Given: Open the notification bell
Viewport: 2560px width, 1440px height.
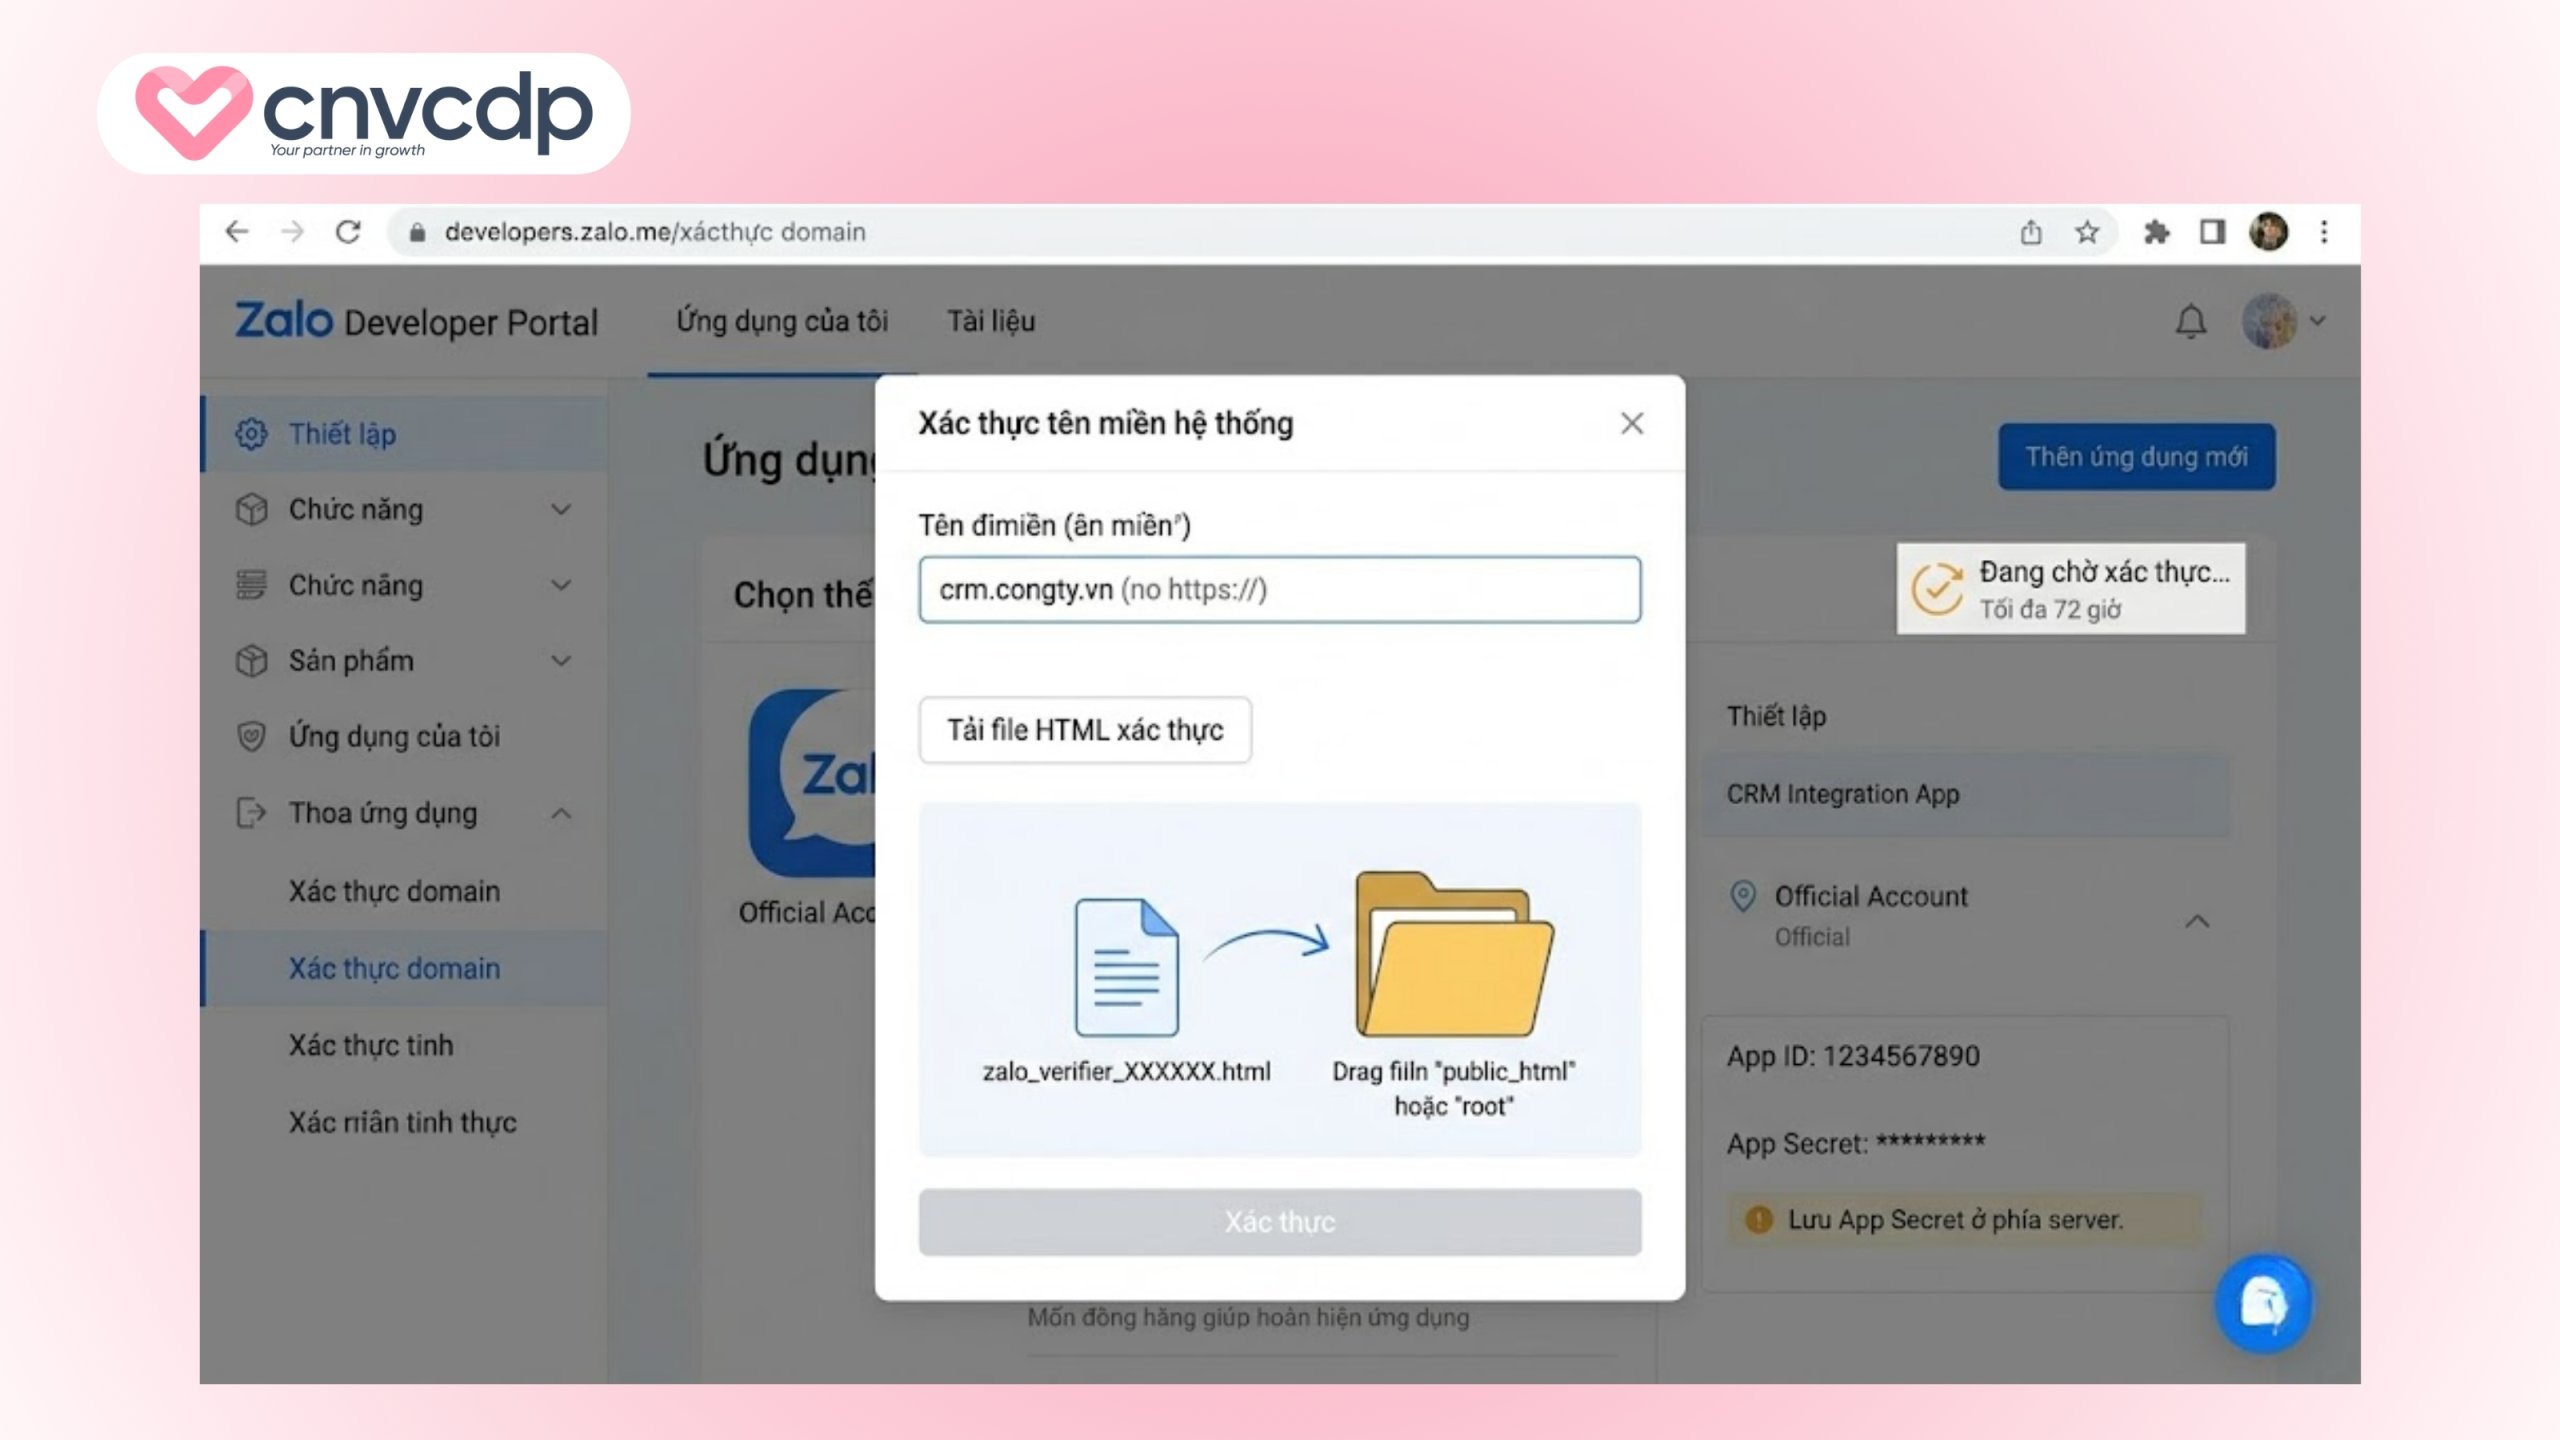Looking at the screenshot, I should click(2190, 321).
